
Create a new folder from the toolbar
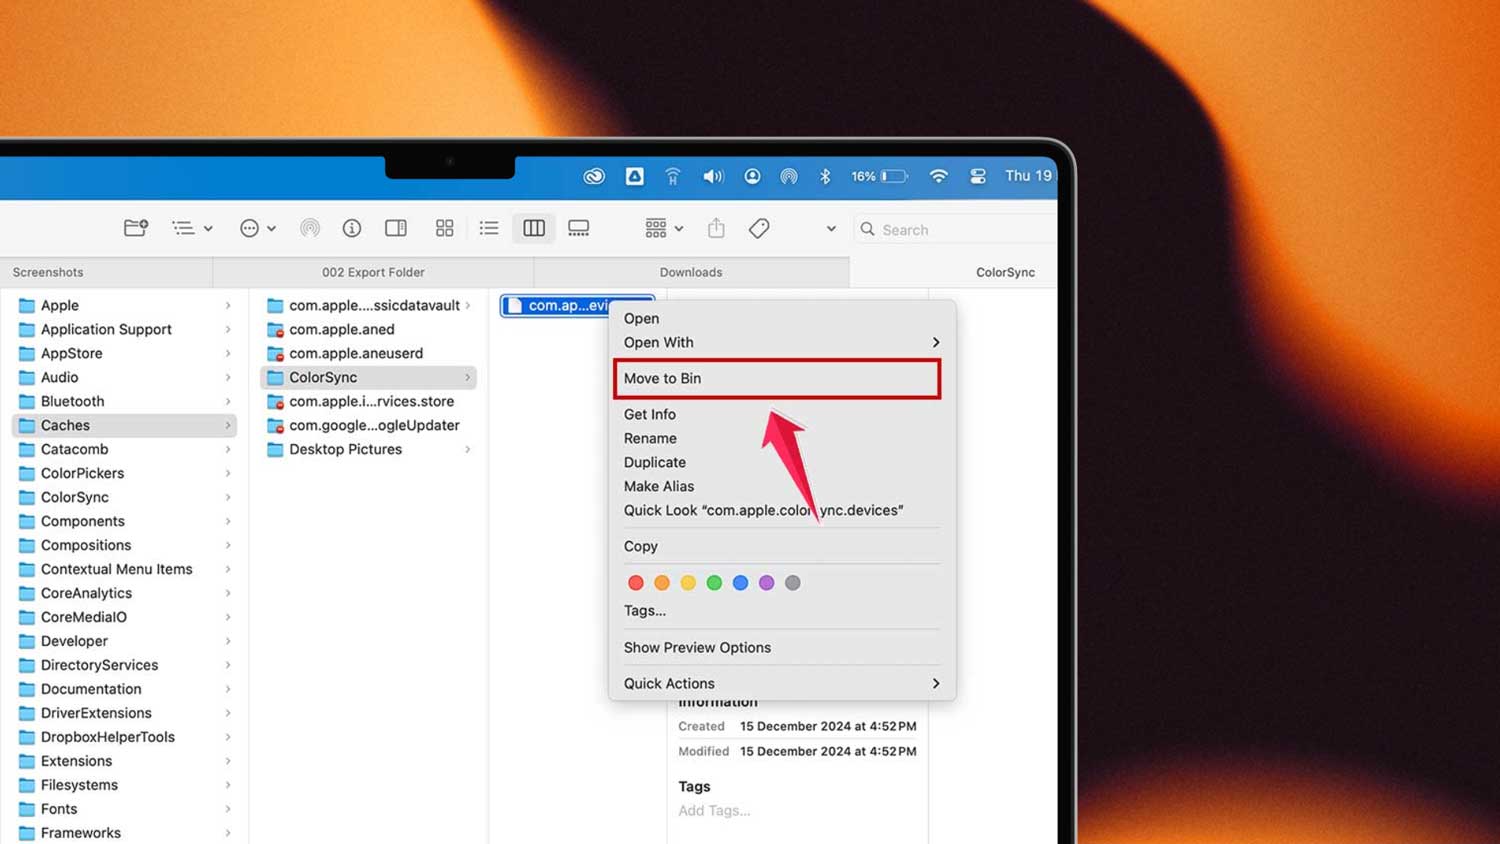(x=136, y=228)
